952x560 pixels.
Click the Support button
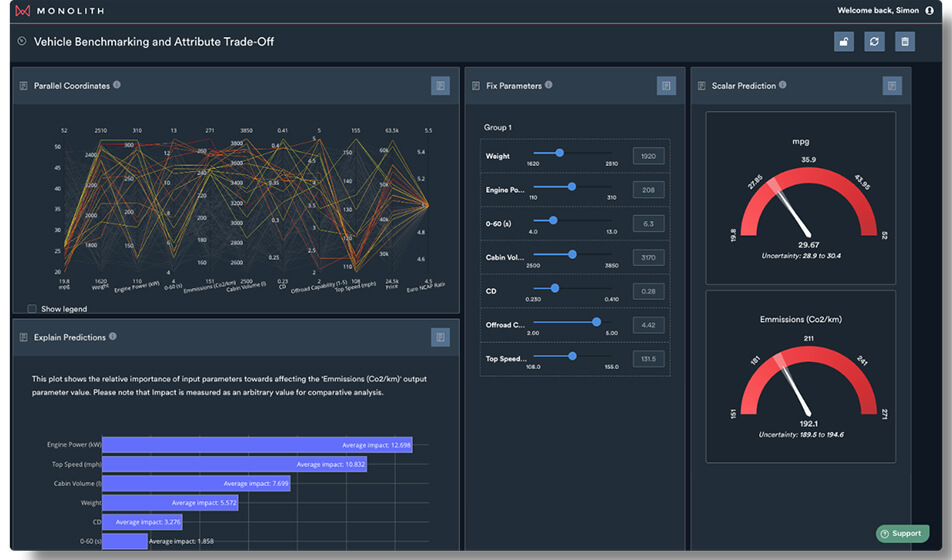click(902, 533)
